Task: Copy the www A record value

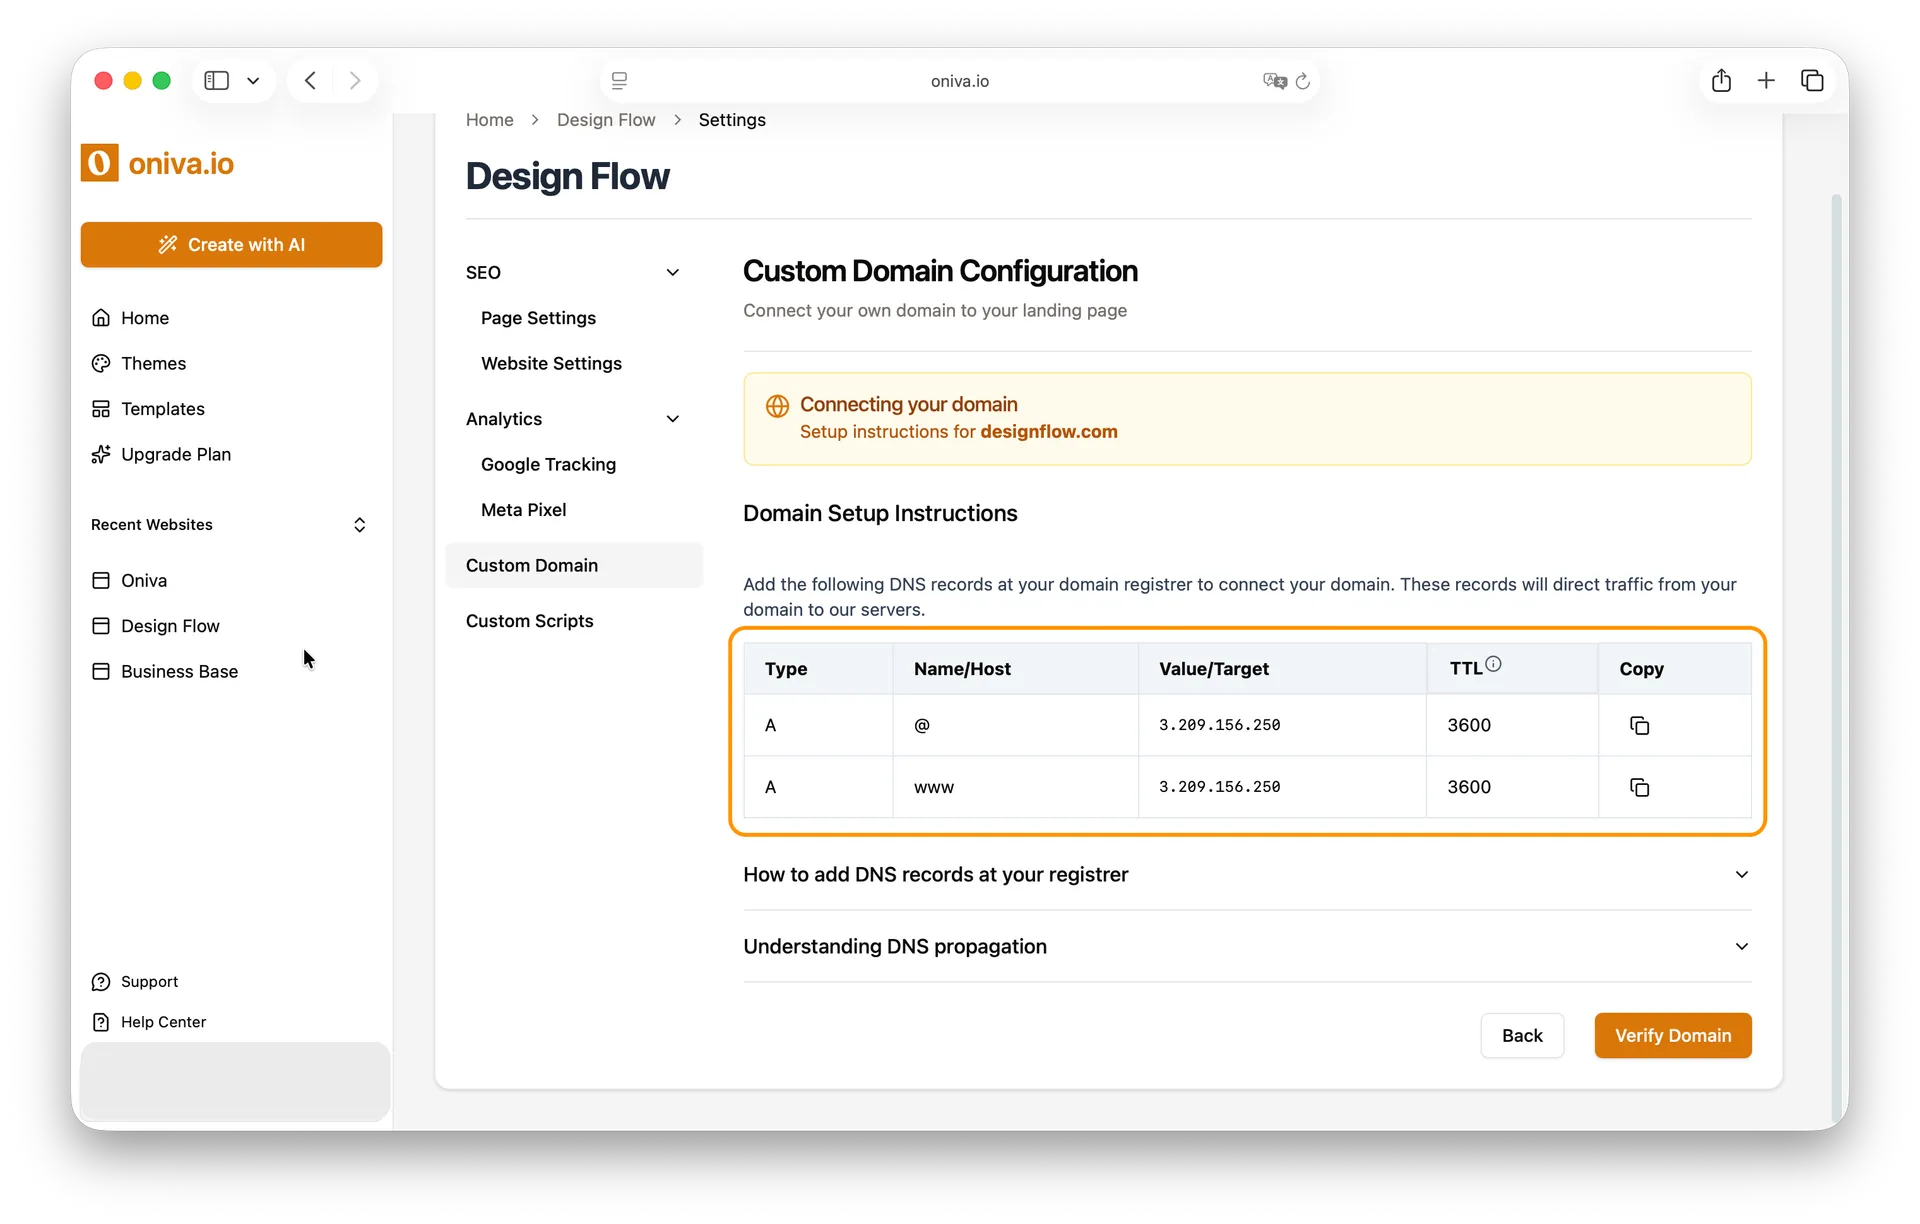Action: point(1639,787)
